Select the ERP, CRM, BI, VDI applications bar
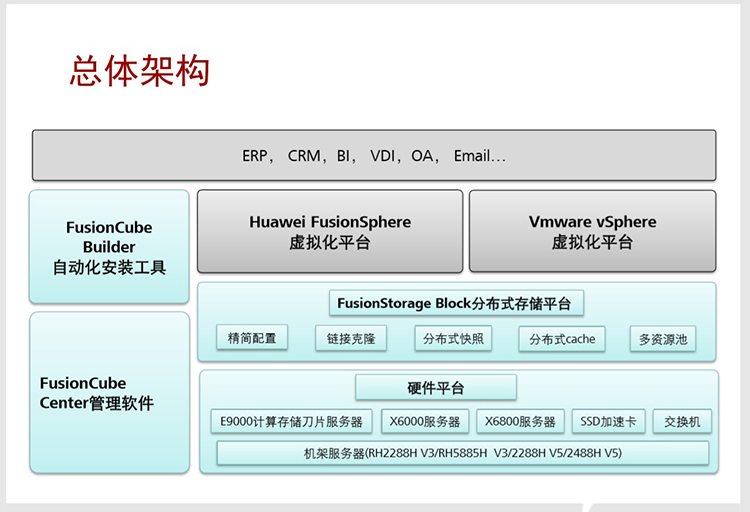This screenshot has height=512, width=750. coord(374,156)
